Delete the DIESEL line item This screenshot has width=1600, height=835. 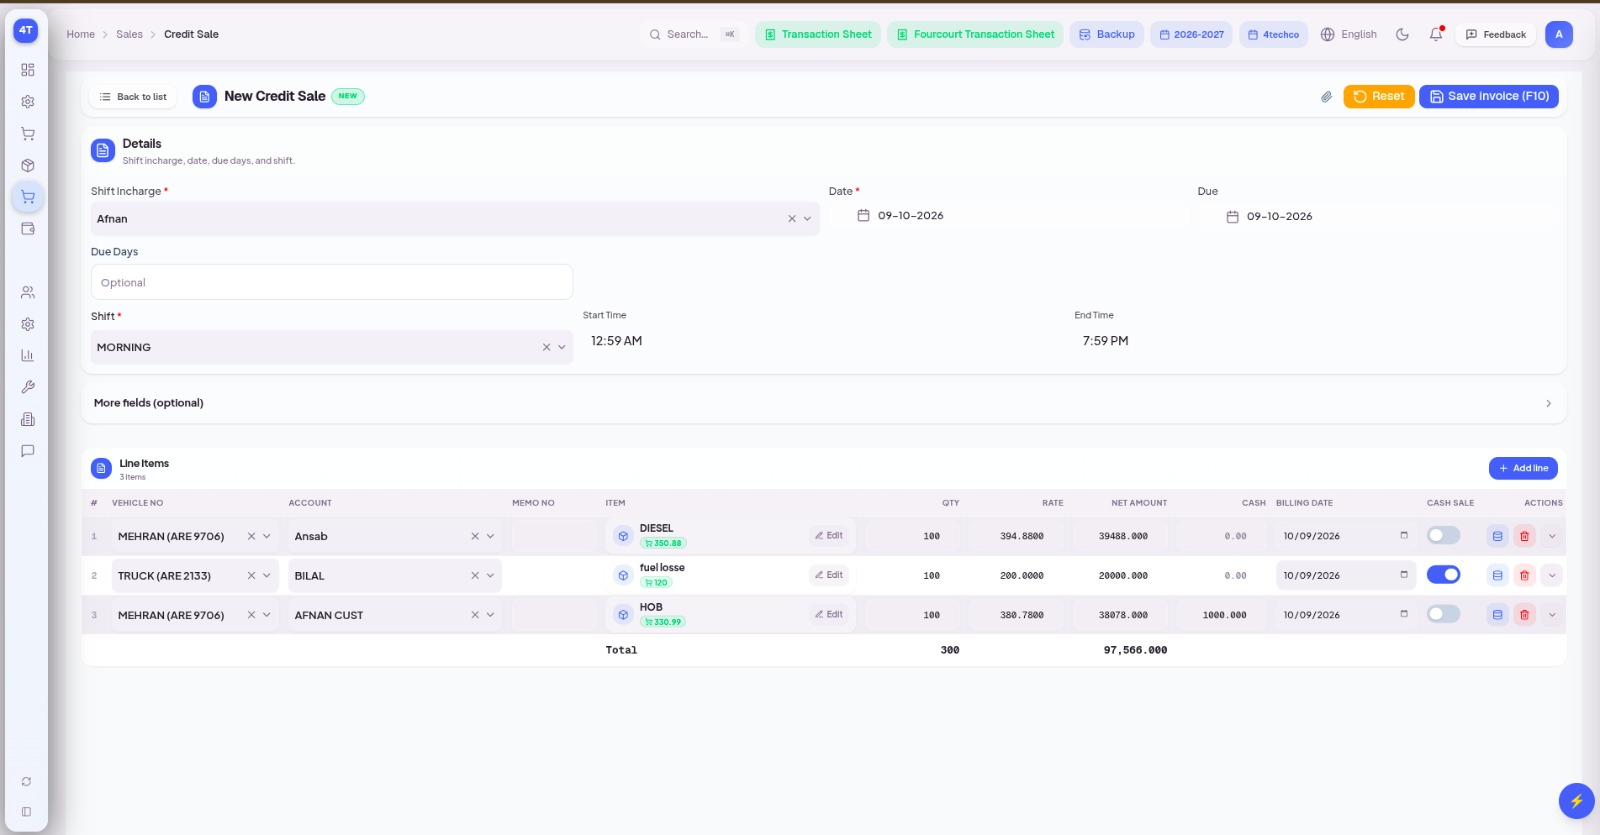point(1524,536)
